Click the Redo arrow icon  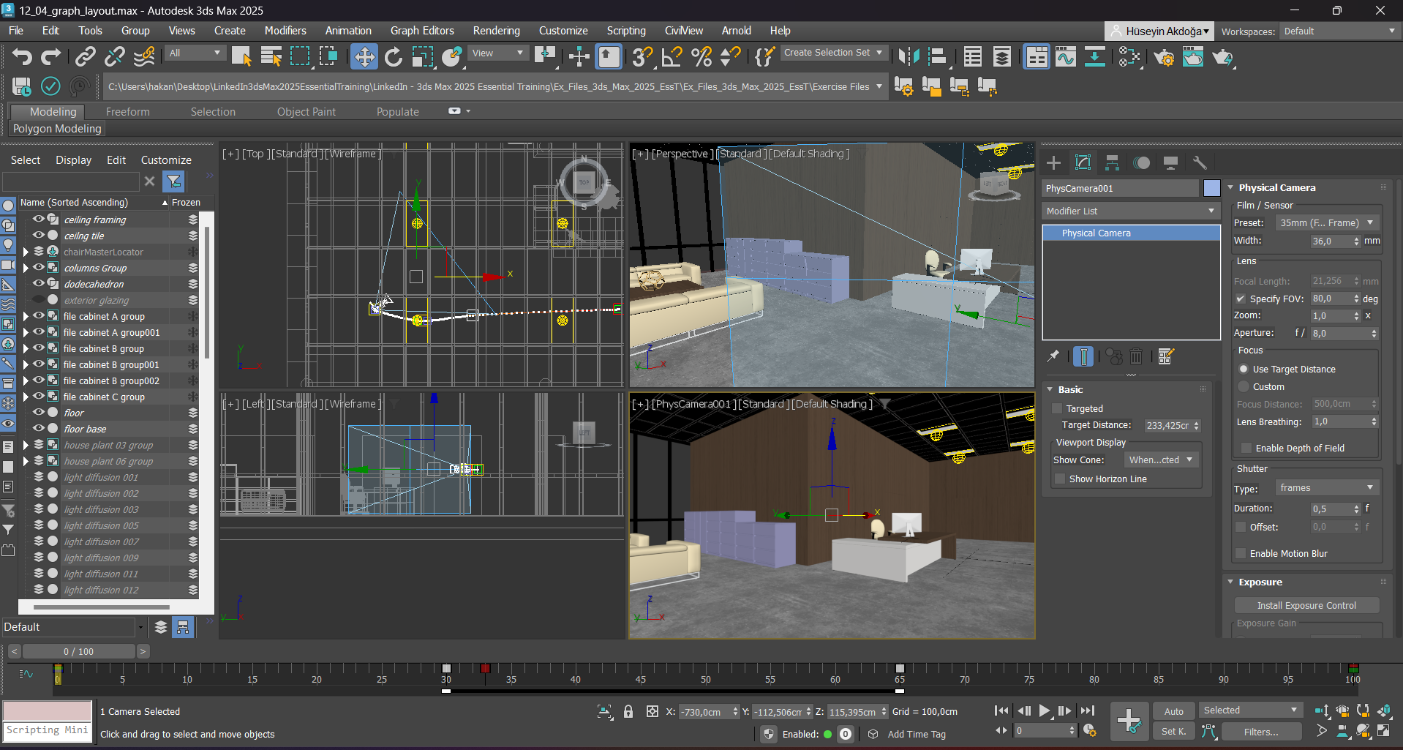(x=49, y=56)
